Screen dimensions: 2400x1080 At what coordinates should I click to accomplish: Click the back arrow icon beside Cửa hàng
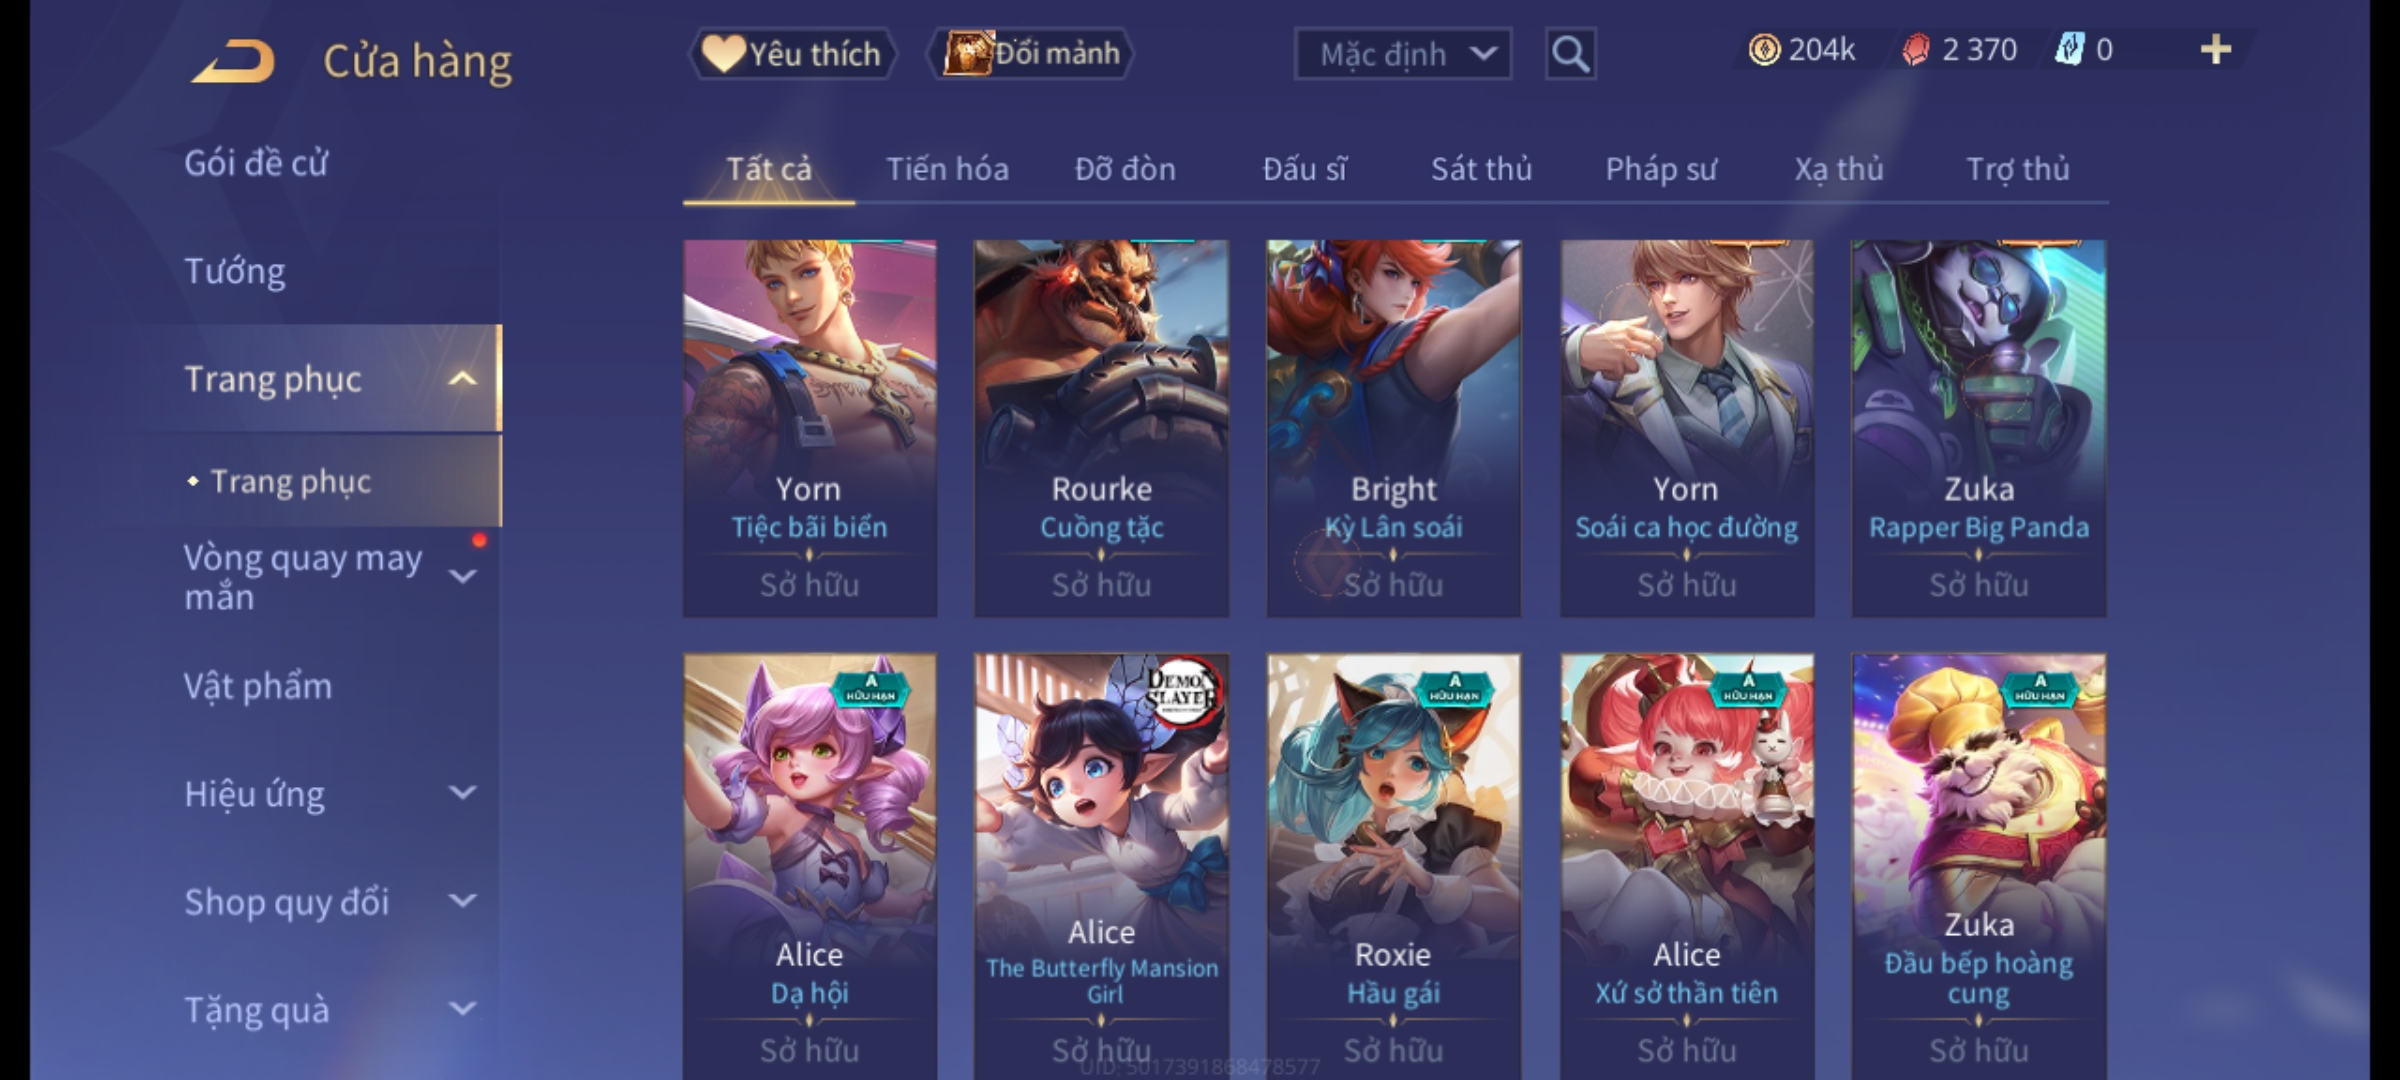[234, 61]
